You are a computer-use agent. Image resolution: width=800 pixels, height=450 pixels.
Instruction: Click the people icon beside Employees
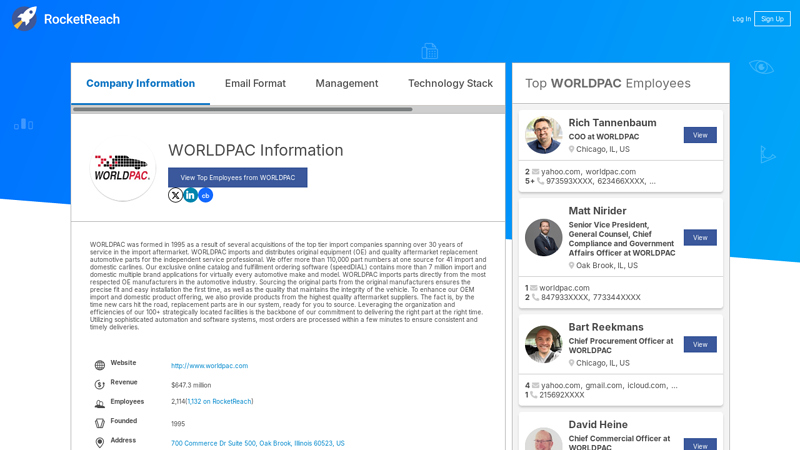coord(99,404)
